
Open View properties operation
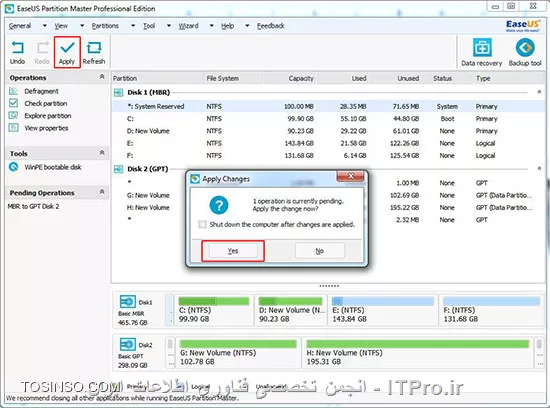46,128
